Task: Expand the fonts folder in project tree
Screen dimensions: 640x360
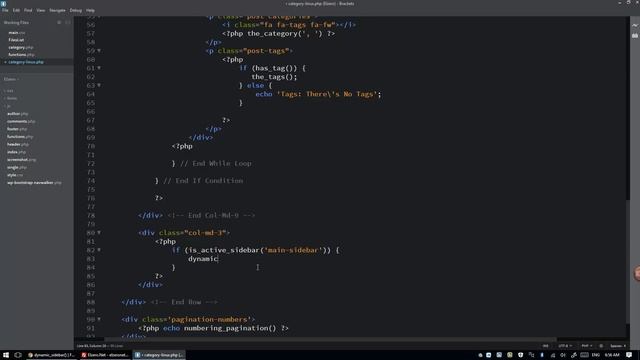Action: (x=11, y=98)
